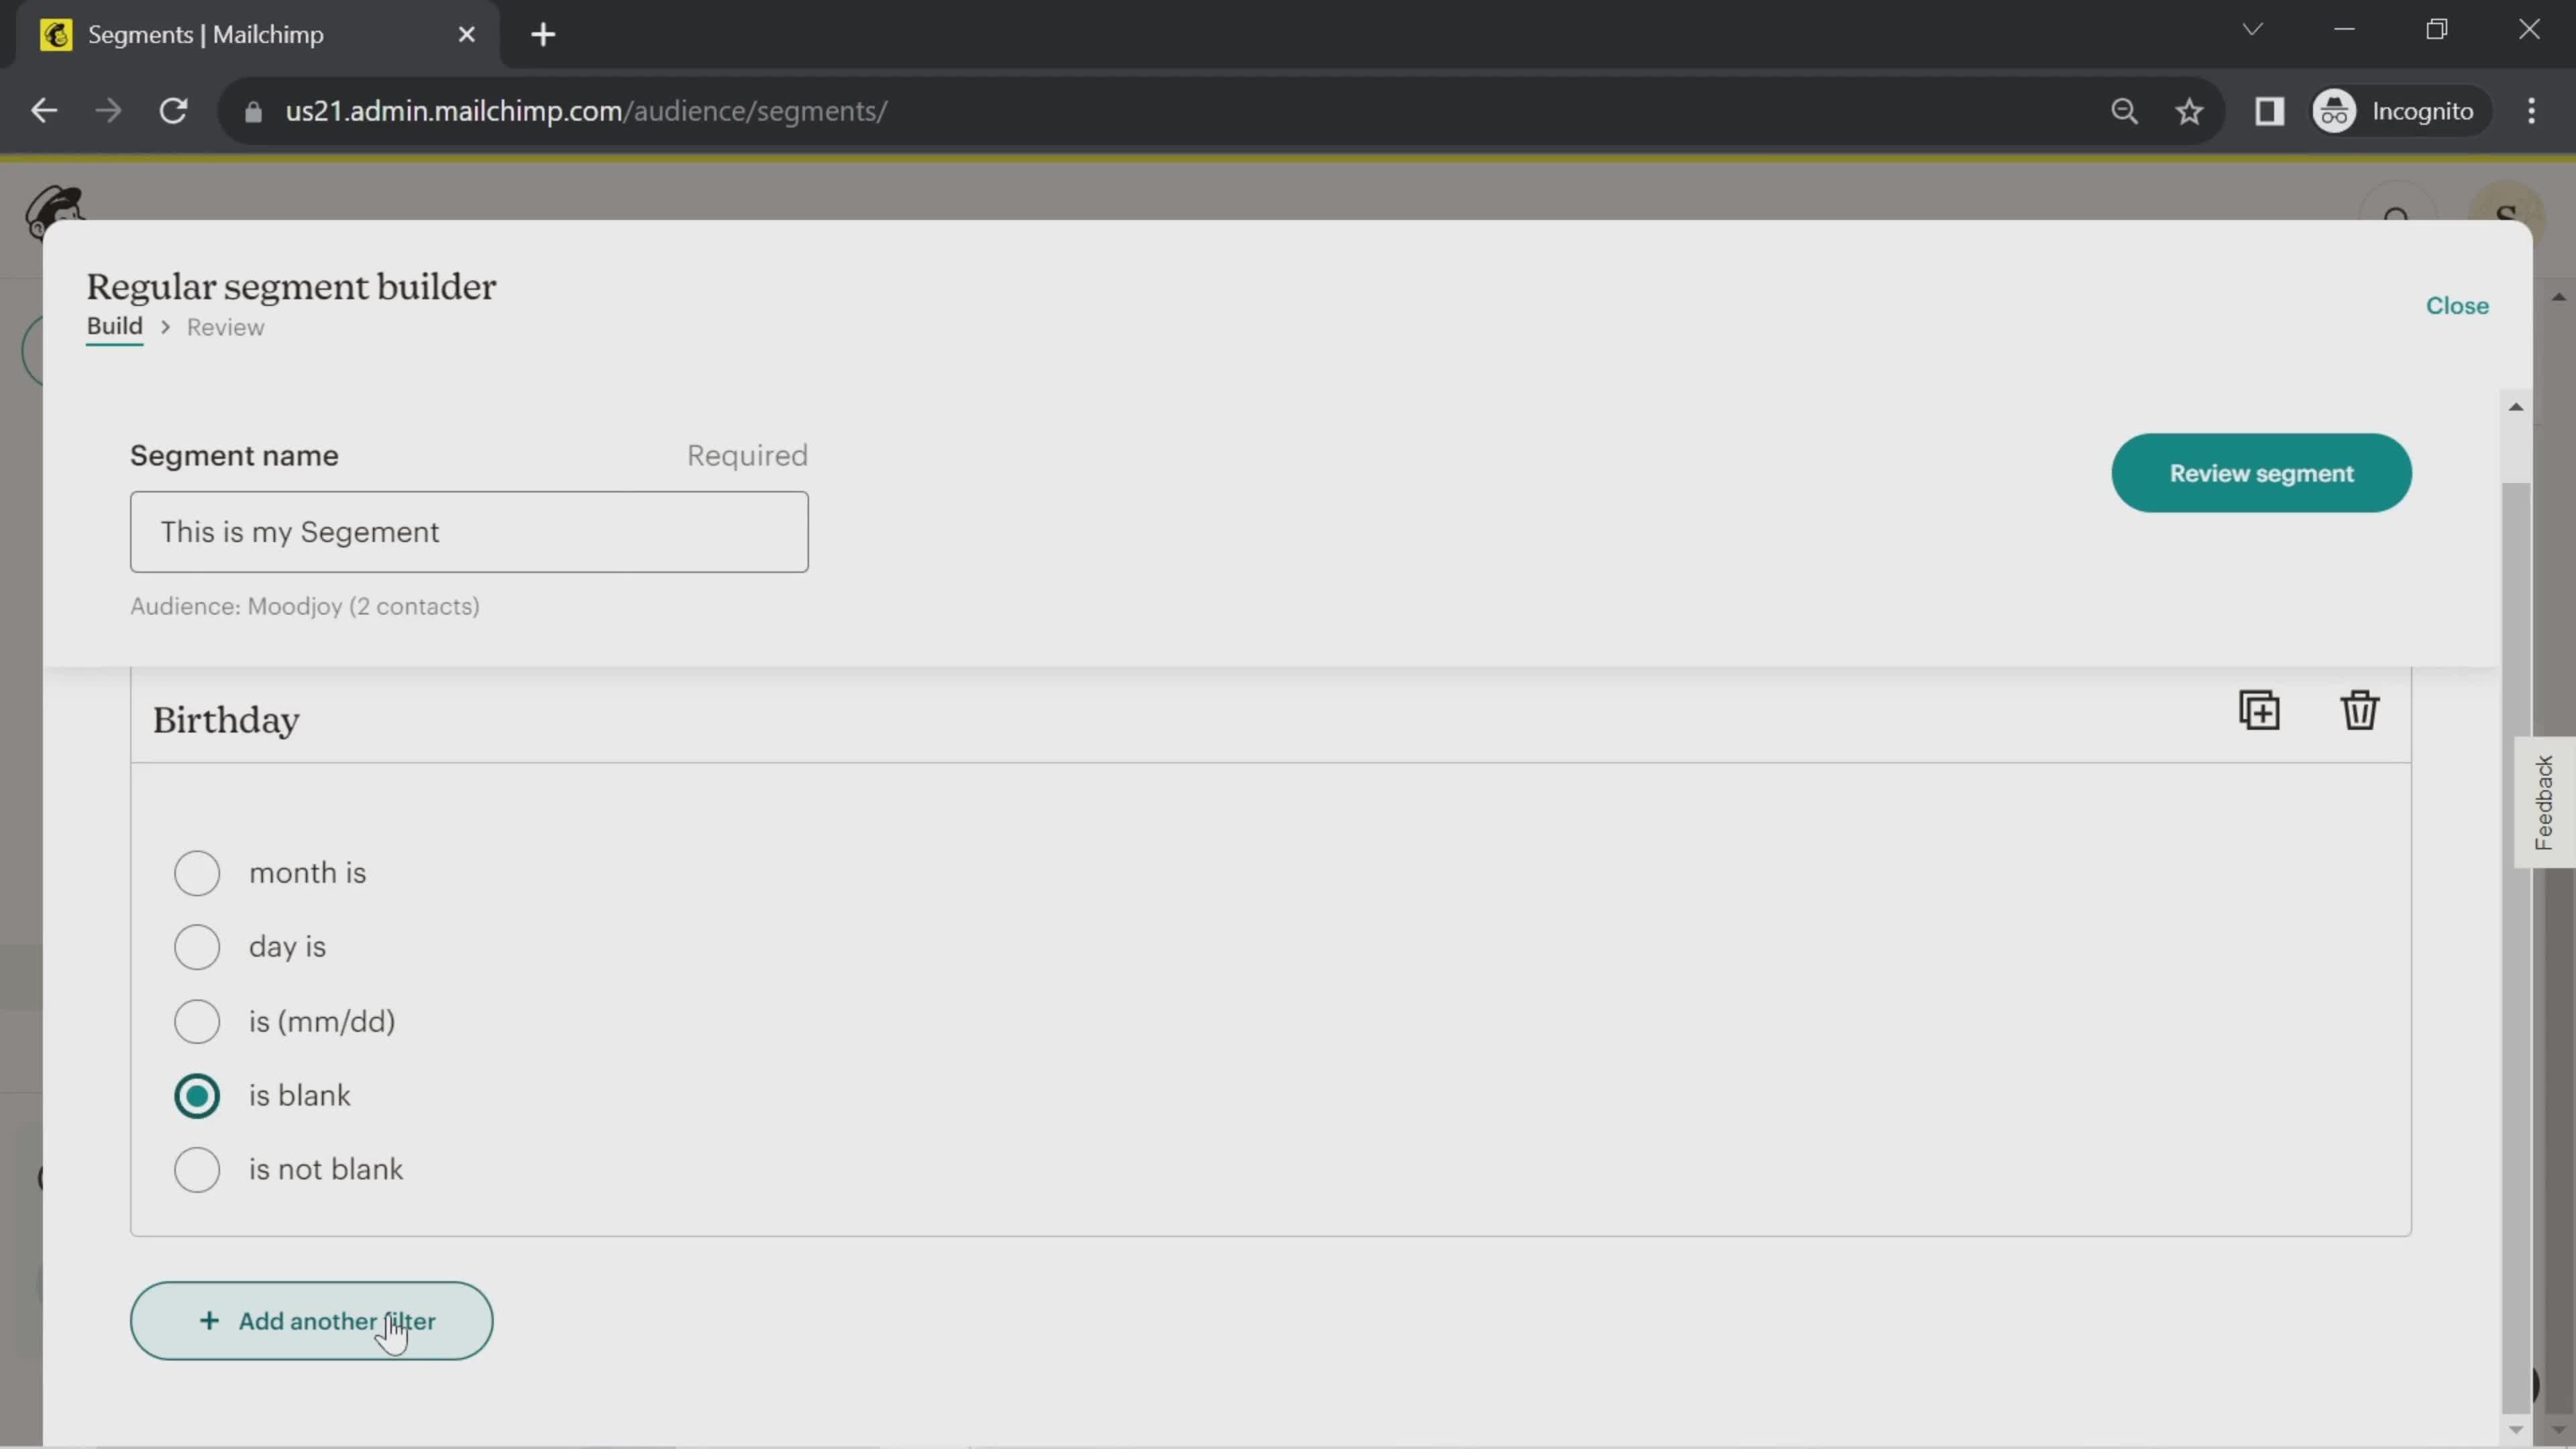Bookmark this page with the star icon
Image resolution: width=2576 pixels, height=1449 pixels.
point(2189,111)
